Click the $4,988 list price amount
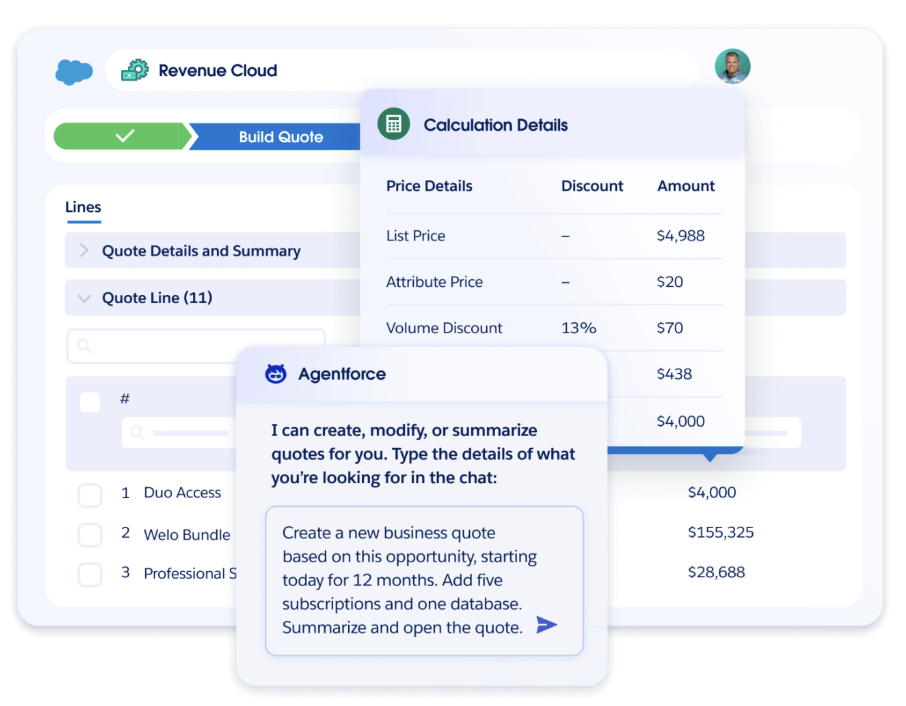 point(681,236)
